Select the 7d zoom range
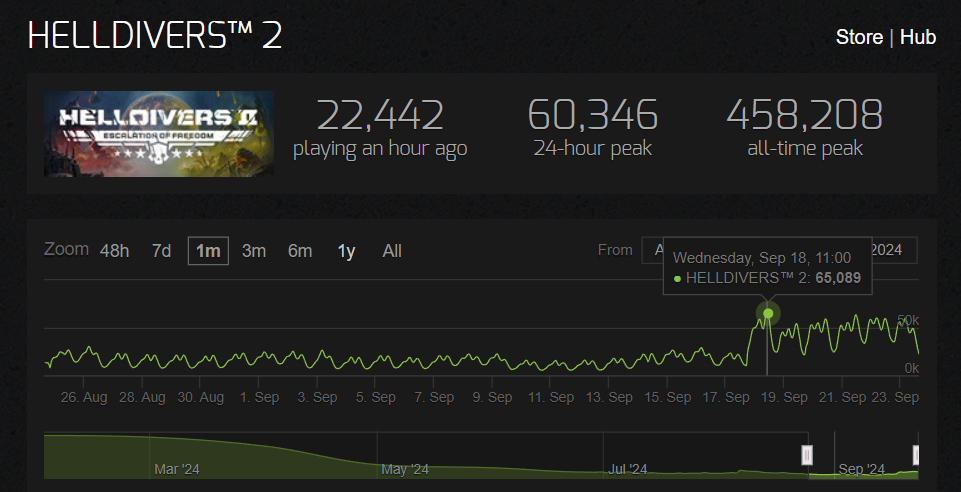This screenshot has width=961, height=492. pyautogui.click(x=161, y=251)
